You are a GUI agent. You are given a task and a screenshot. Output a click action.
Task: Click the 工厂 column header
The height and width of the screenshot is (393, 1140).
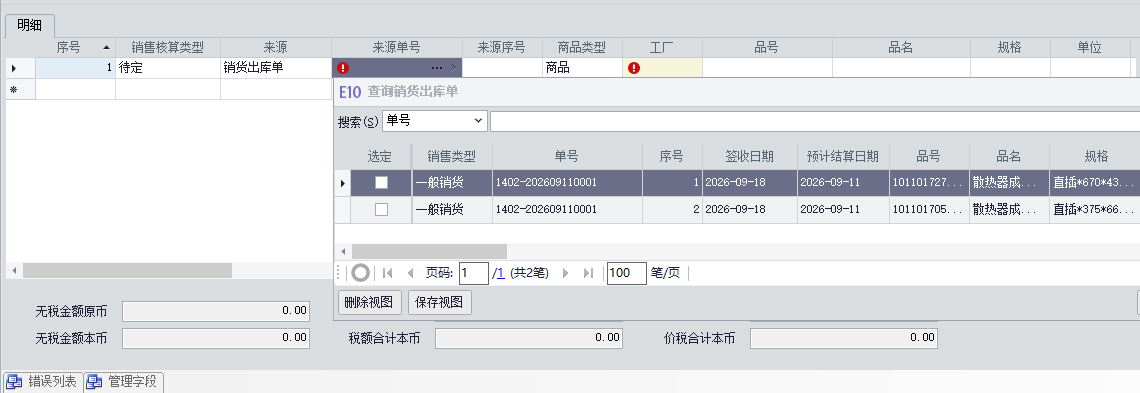pos(662,47)
